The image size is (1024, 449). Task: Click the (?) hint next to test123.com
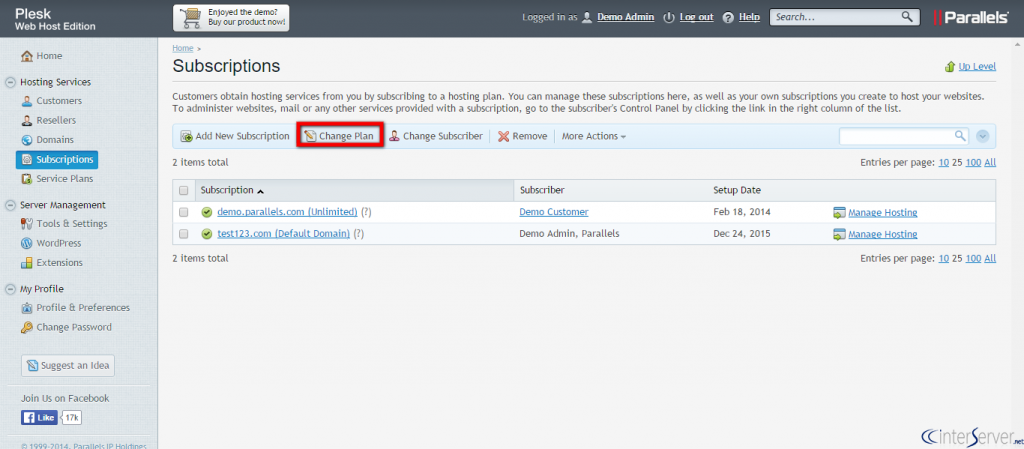(359, 234)
